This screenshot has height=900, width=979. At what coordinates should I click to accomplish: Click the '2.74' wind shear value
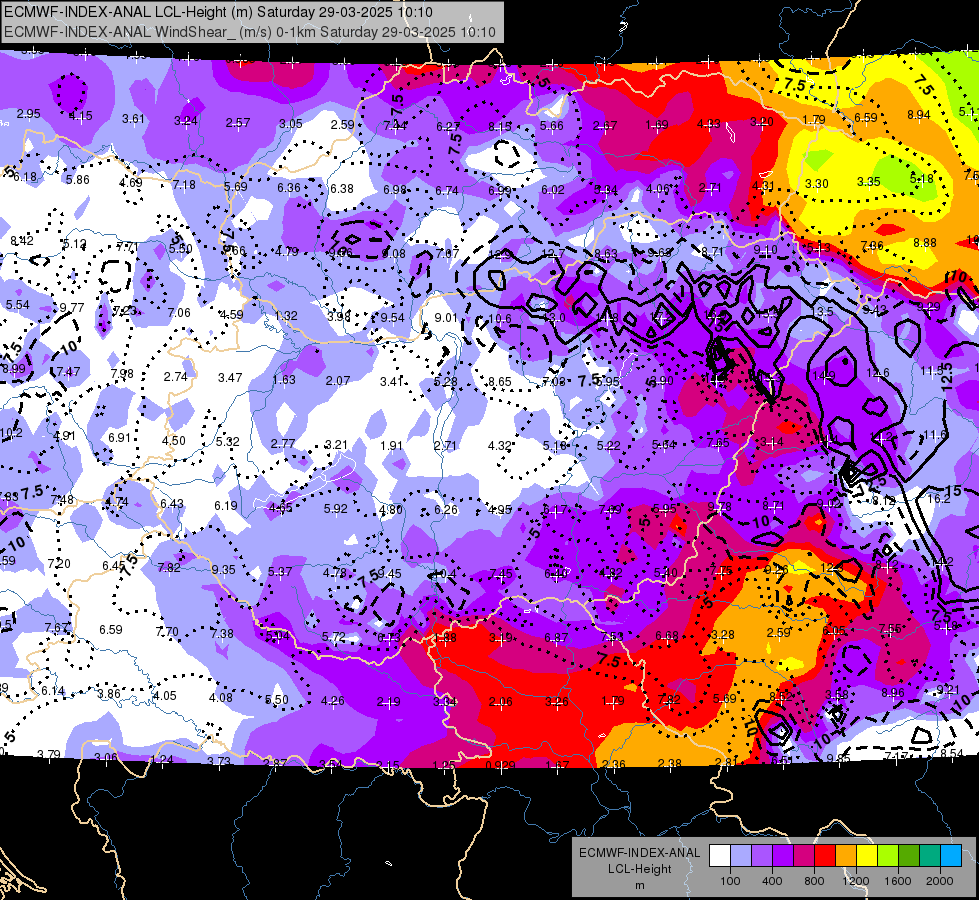175,377
